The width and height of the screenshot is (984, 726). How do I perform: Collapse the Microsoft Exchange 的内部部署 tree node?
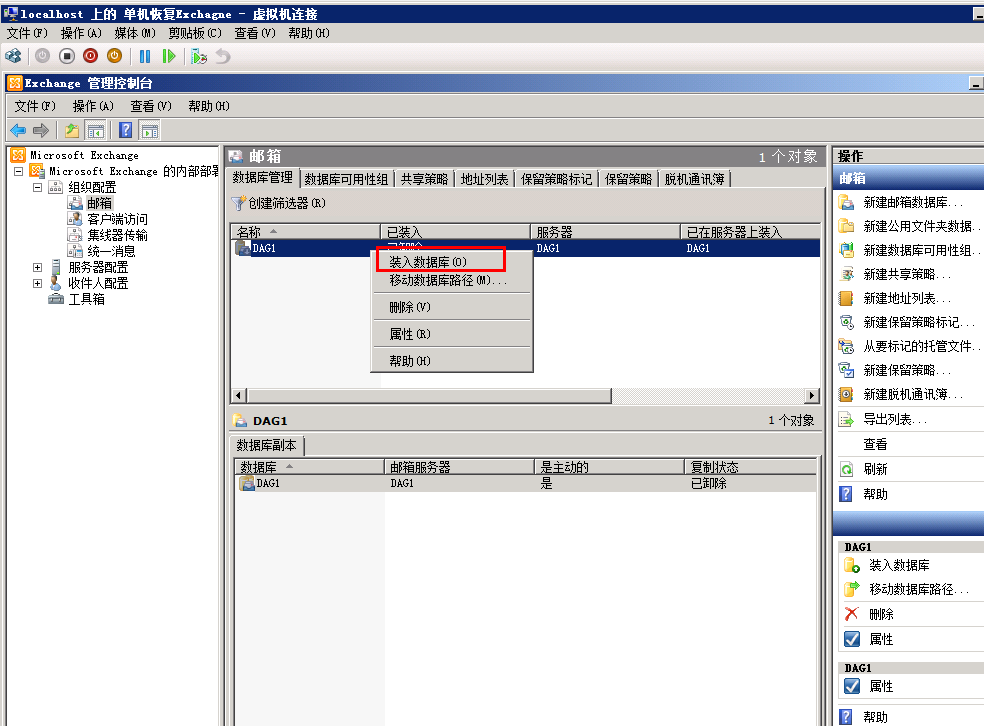coord(19,171)
